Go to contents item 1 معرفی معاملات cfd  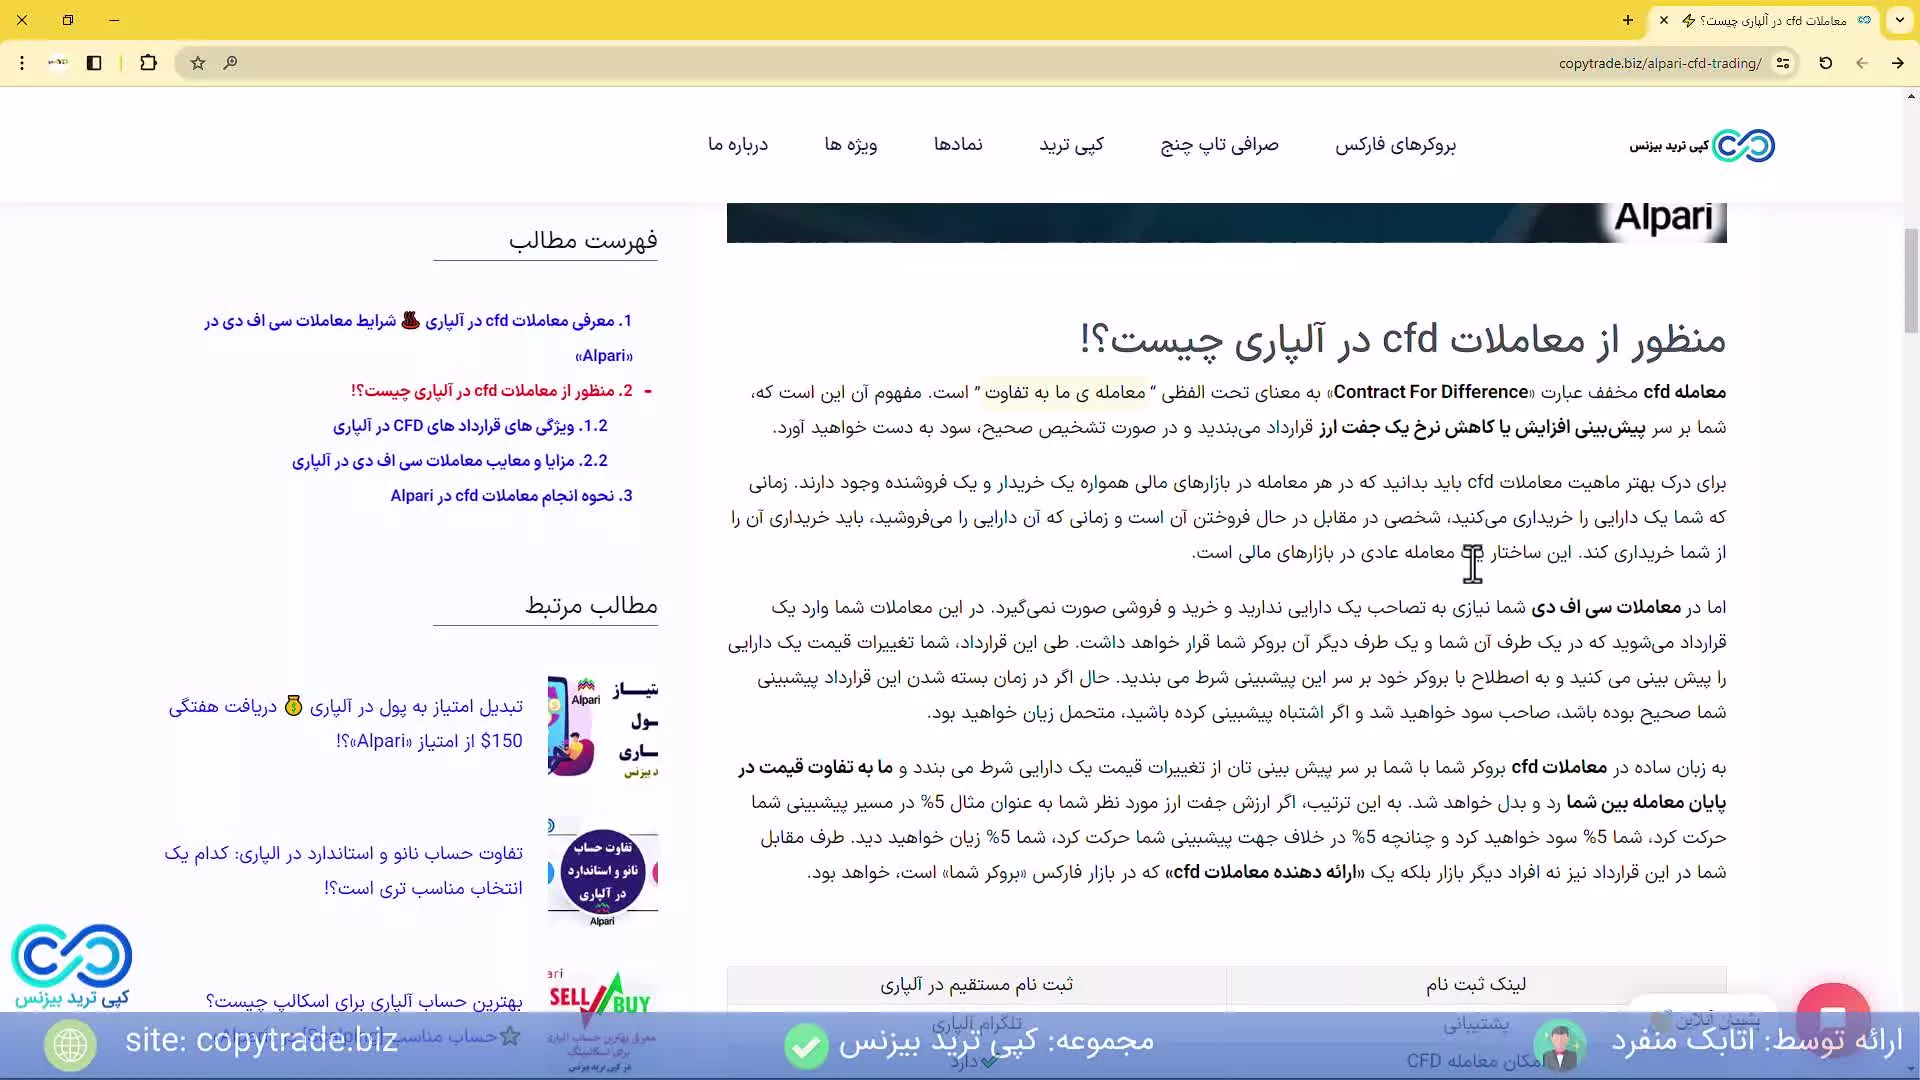(418, 338)
